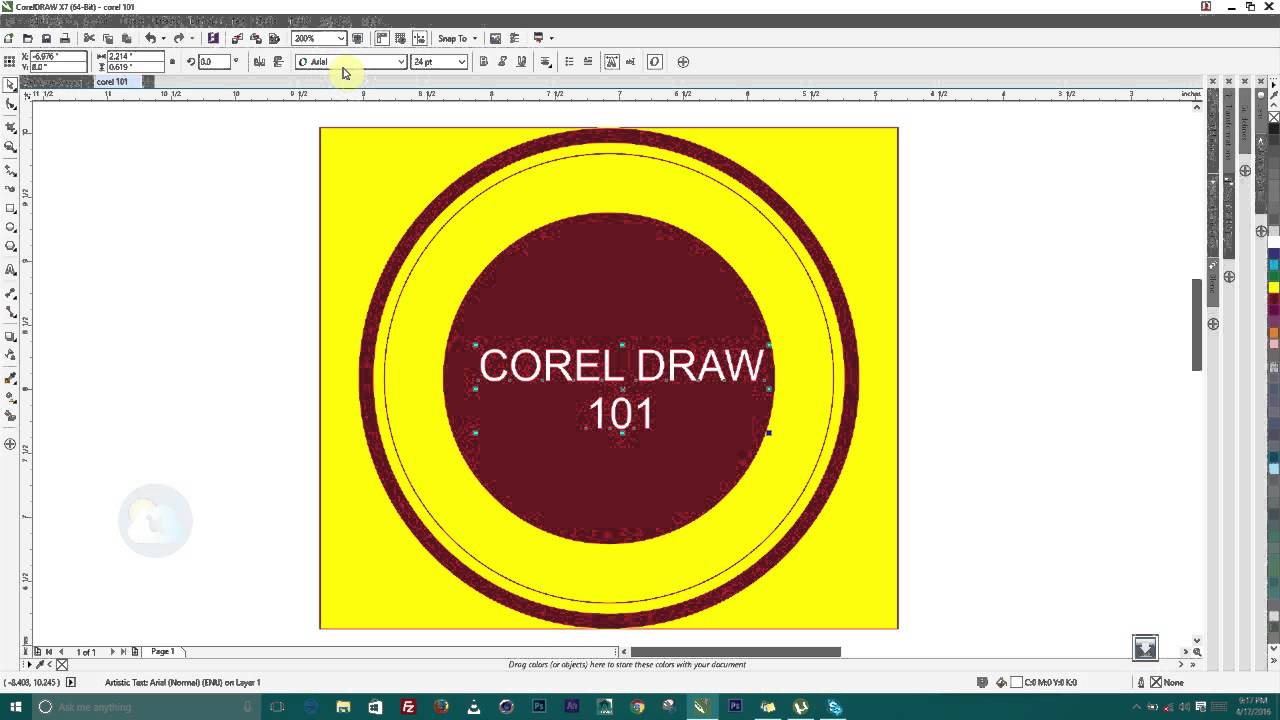1280x720 pixels.
Task: Select the Crop tool in toolbox
Action: tap(11, 127)
